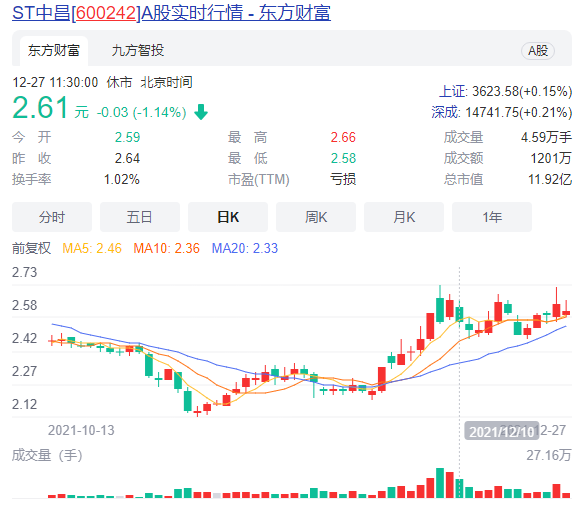Click the 最高 value 2.66
This screenshot has height=507, width=577.
343,137
